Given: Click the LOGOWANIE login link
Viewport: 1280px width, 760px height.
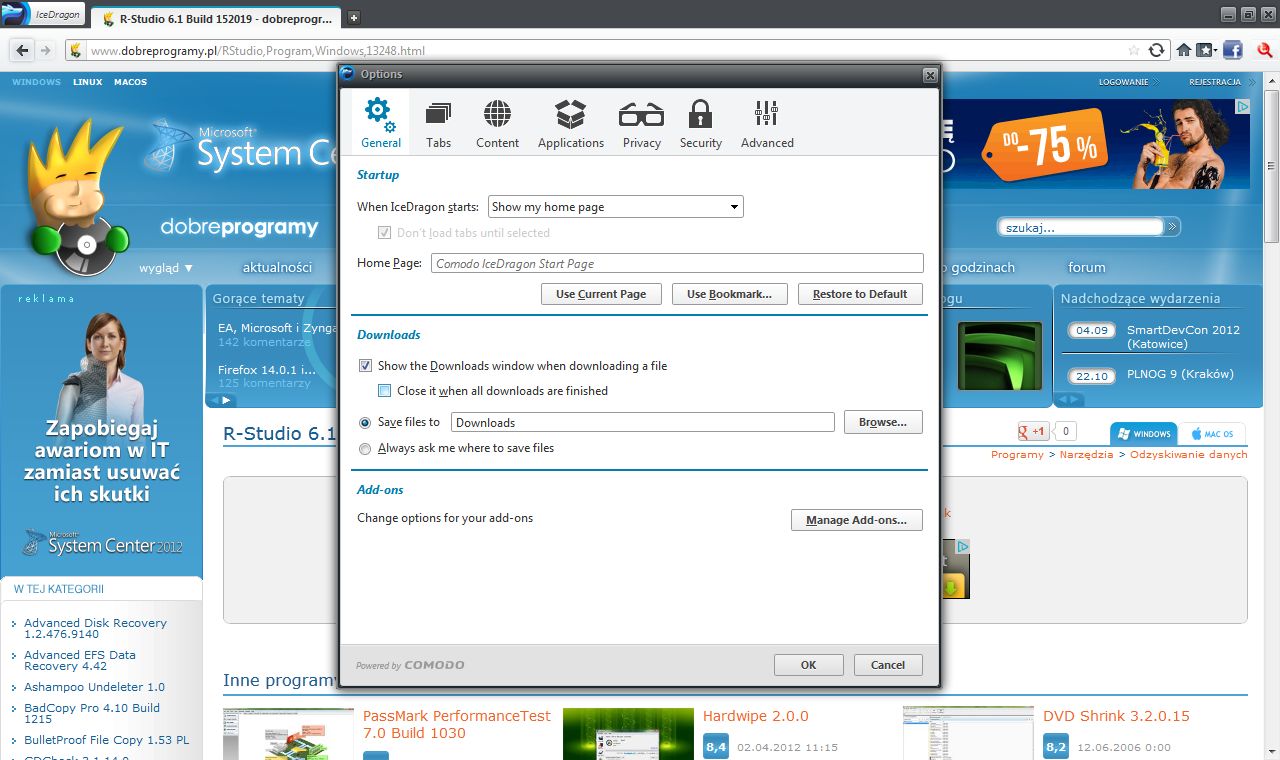Looking at the screenshot, I should coord(1123,82).
